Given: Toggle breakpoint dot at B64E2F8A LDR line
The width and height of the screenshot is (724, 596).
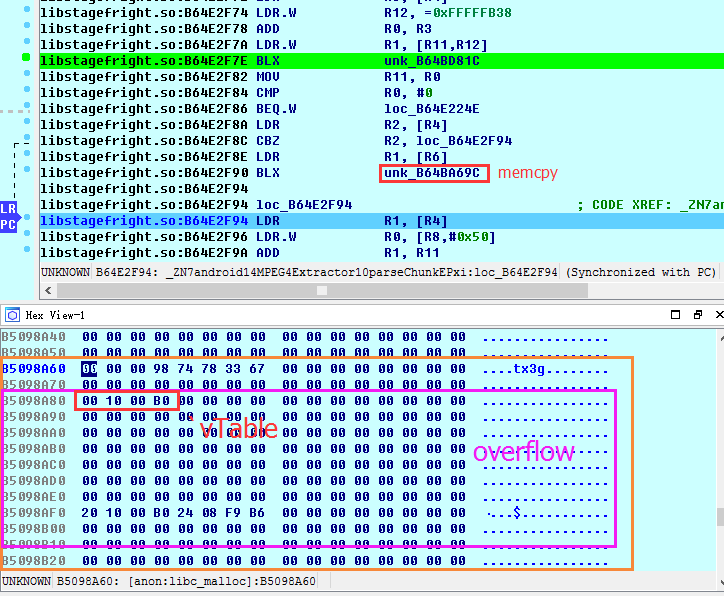Looking at the screenshot, I should pos(27,121).
